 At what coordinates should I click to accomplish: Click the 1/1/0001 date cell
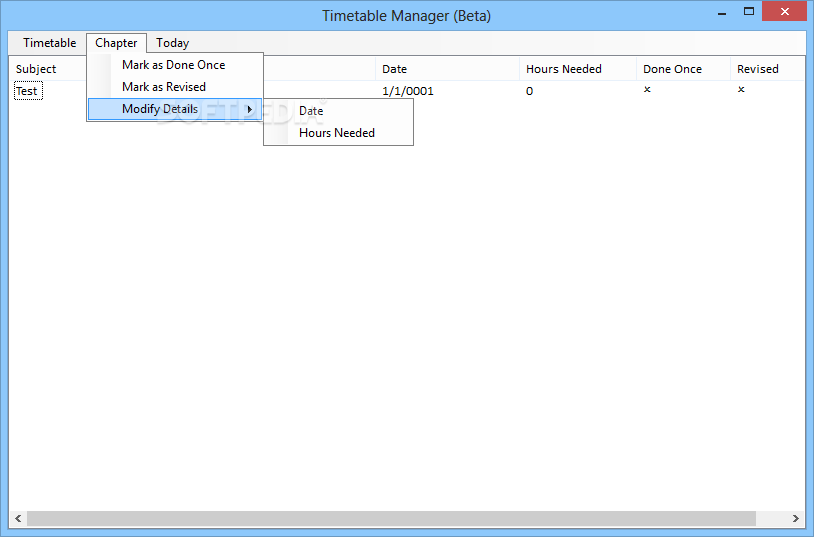point(408,91)
